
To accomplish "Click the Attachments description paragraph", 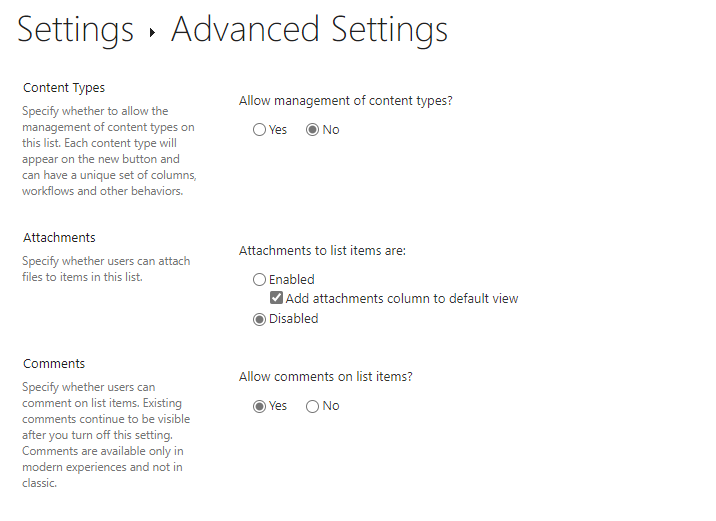I will pyautogui.click(x=106, y=269).
